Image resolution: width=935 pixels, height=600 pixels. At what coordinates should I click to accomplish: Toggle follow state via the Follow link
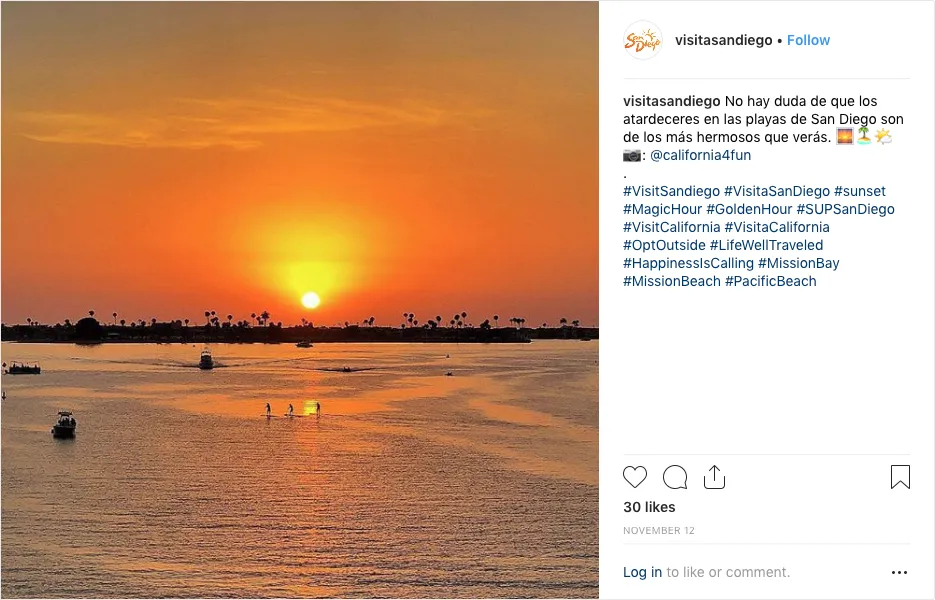[x=807, y=40]
